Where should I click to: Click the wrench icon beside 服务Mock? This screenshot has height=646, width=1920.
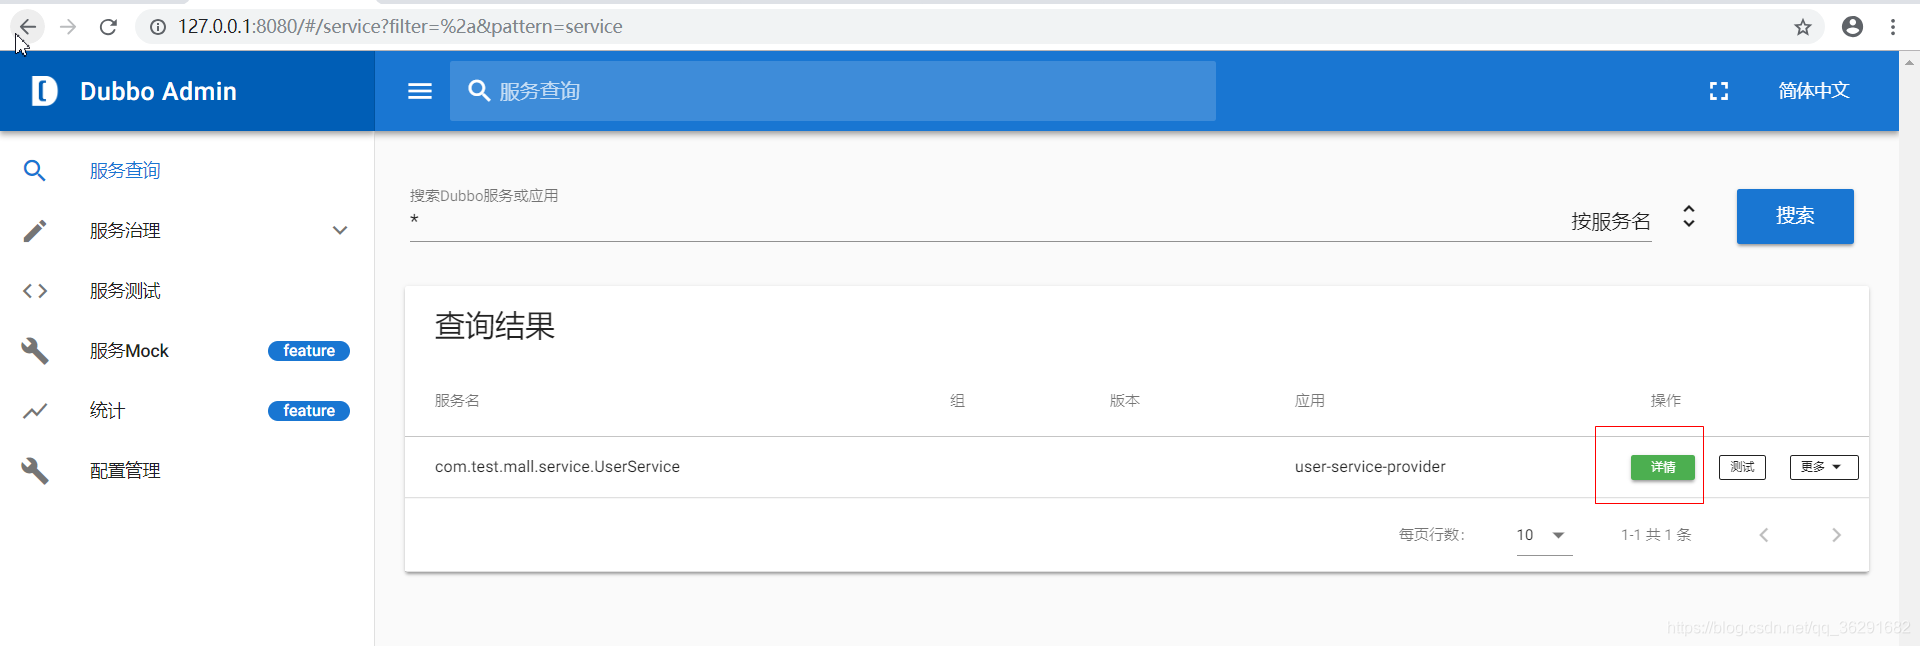pyautogui.click(x=35, y=351)
